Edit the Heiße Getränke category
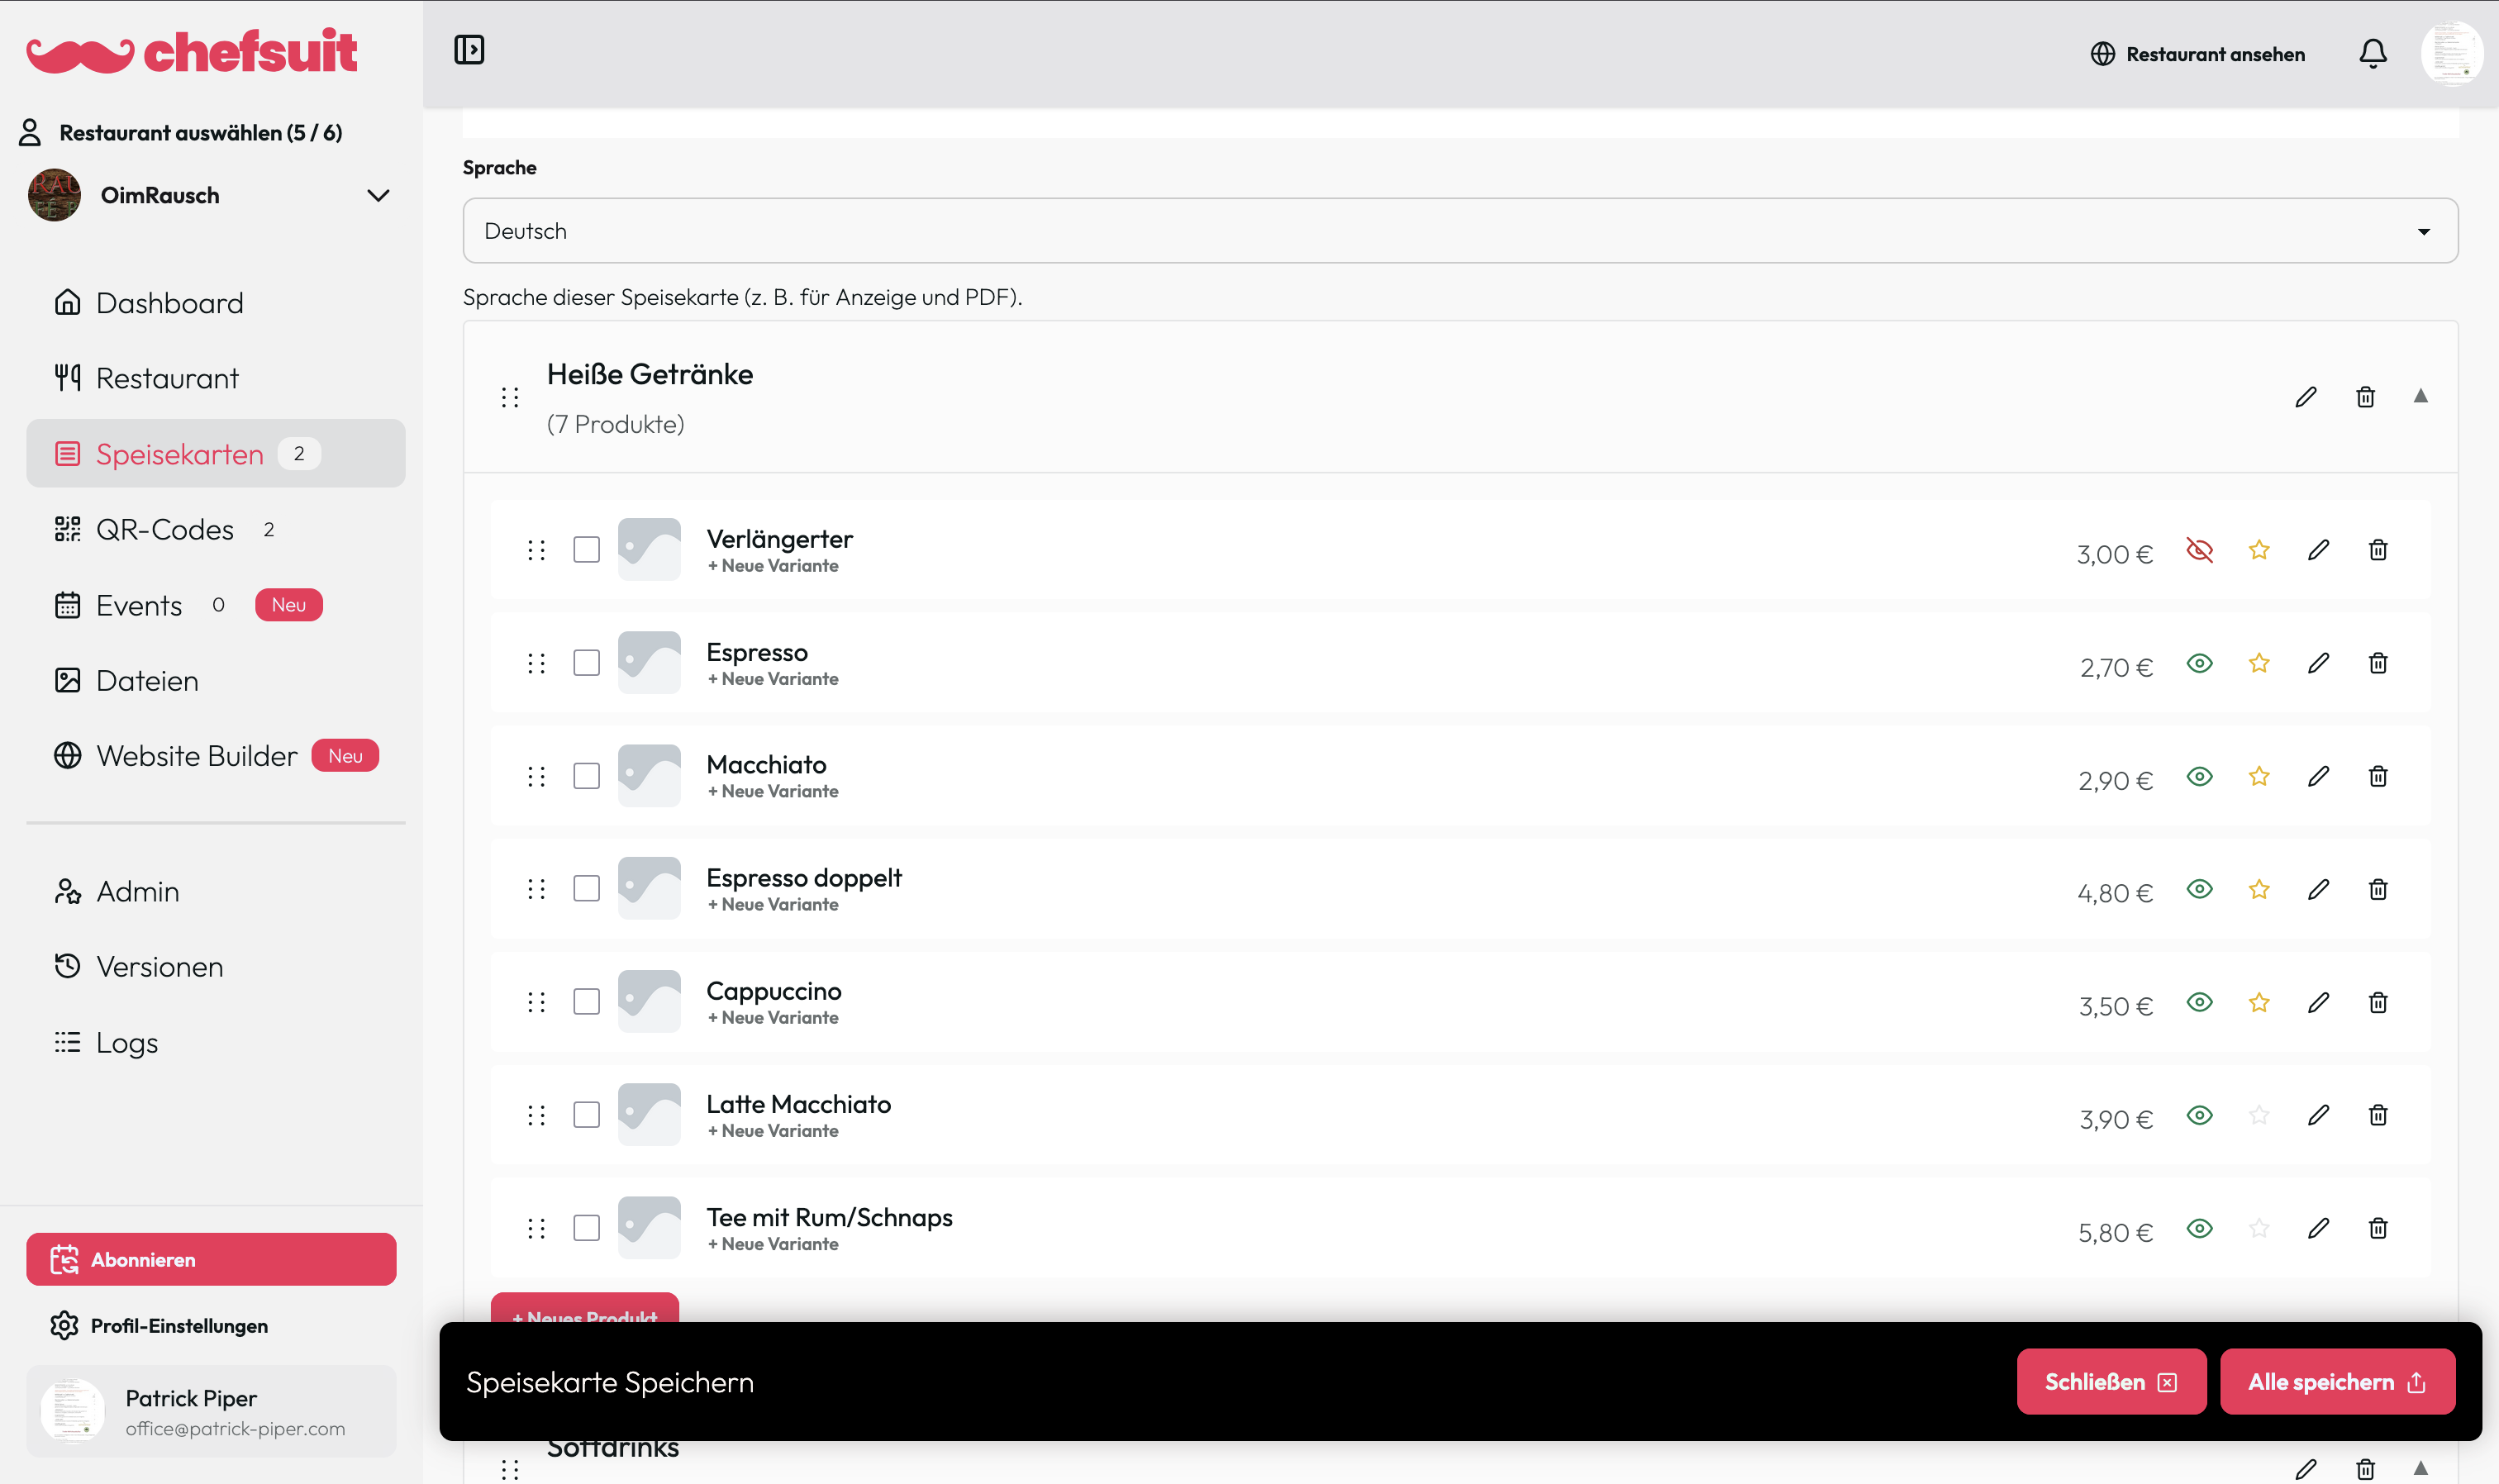 coord(2305,397)
